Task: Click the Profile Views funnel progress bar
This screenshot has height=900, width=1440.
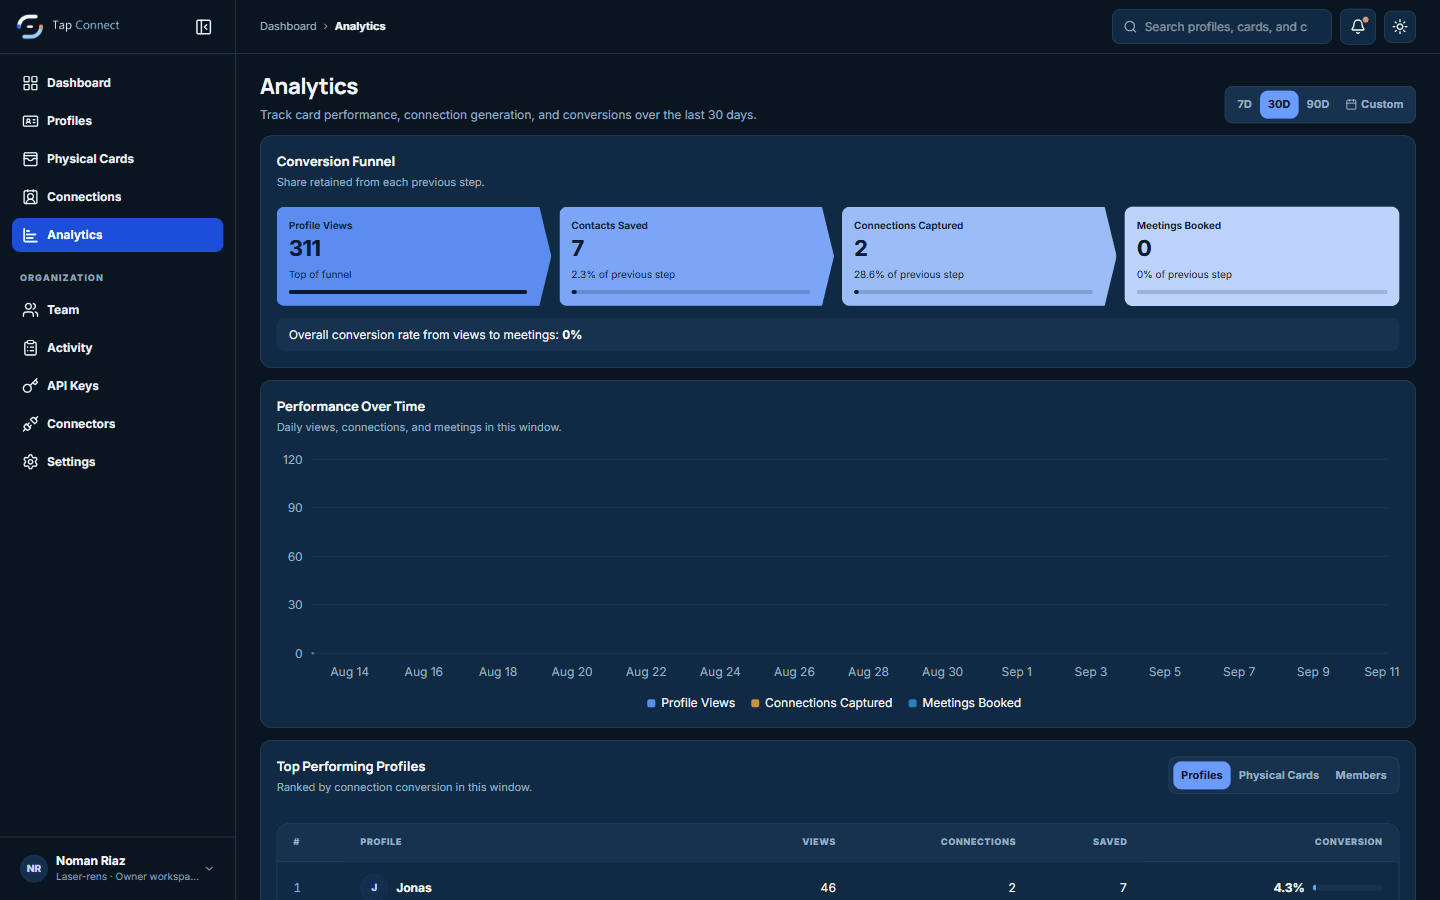Action: pyautogui.click(x=408, y=292)
